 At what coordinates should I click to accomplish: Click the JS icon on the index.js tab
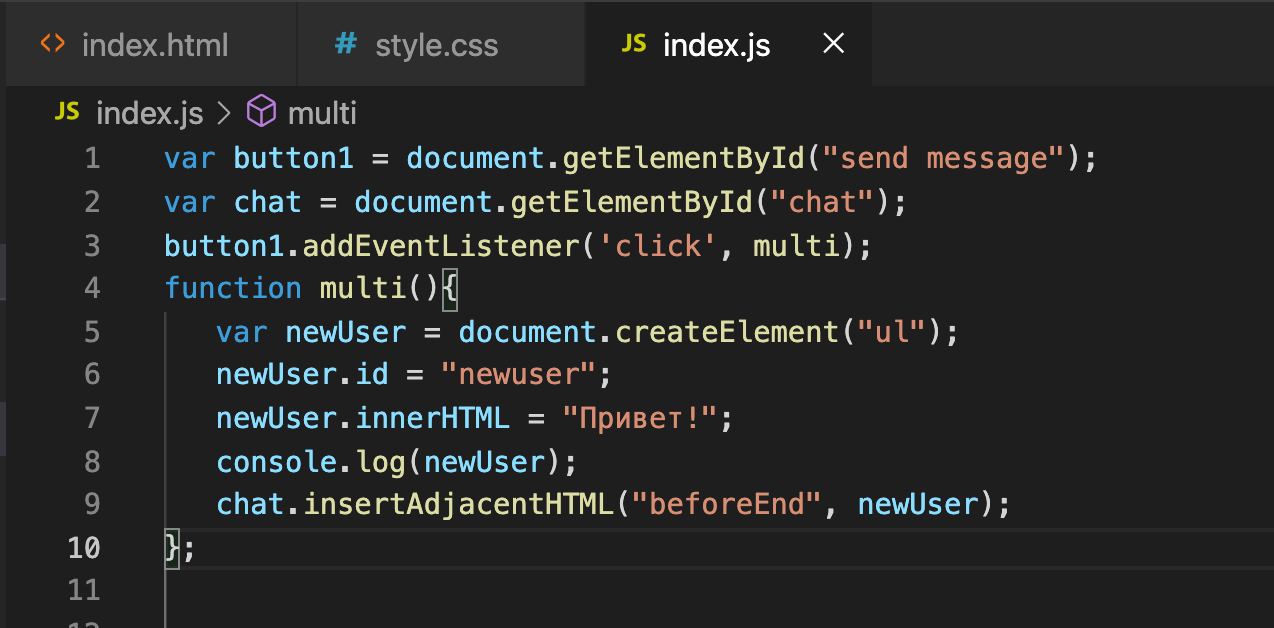[633, 44]
